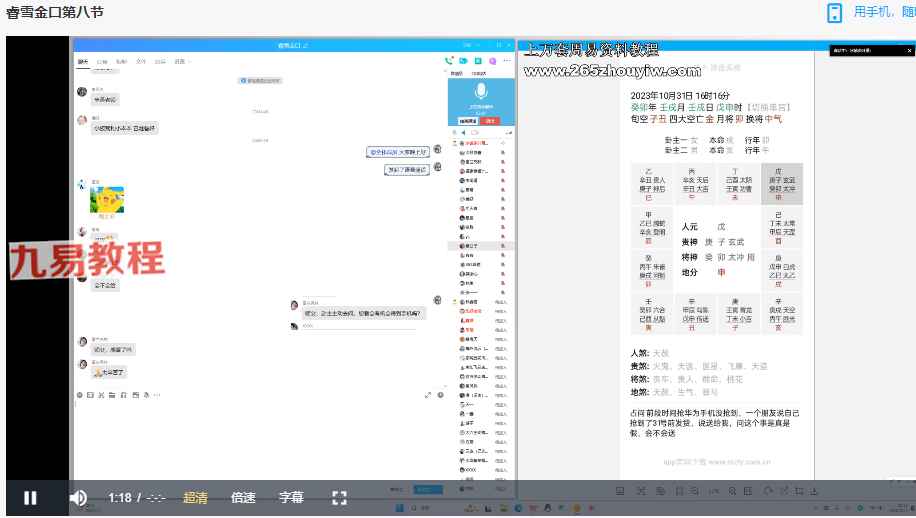
Task: Open the more options ellipsis in chat header
Action: (506, 61)
